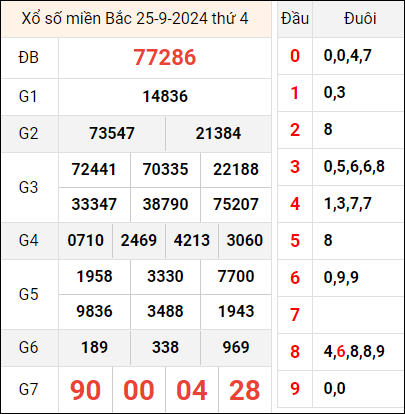Image resolution: width=405 pixels, height=414 pixels.
Task: Click the red G7 number 28
Action: [245, 390]
